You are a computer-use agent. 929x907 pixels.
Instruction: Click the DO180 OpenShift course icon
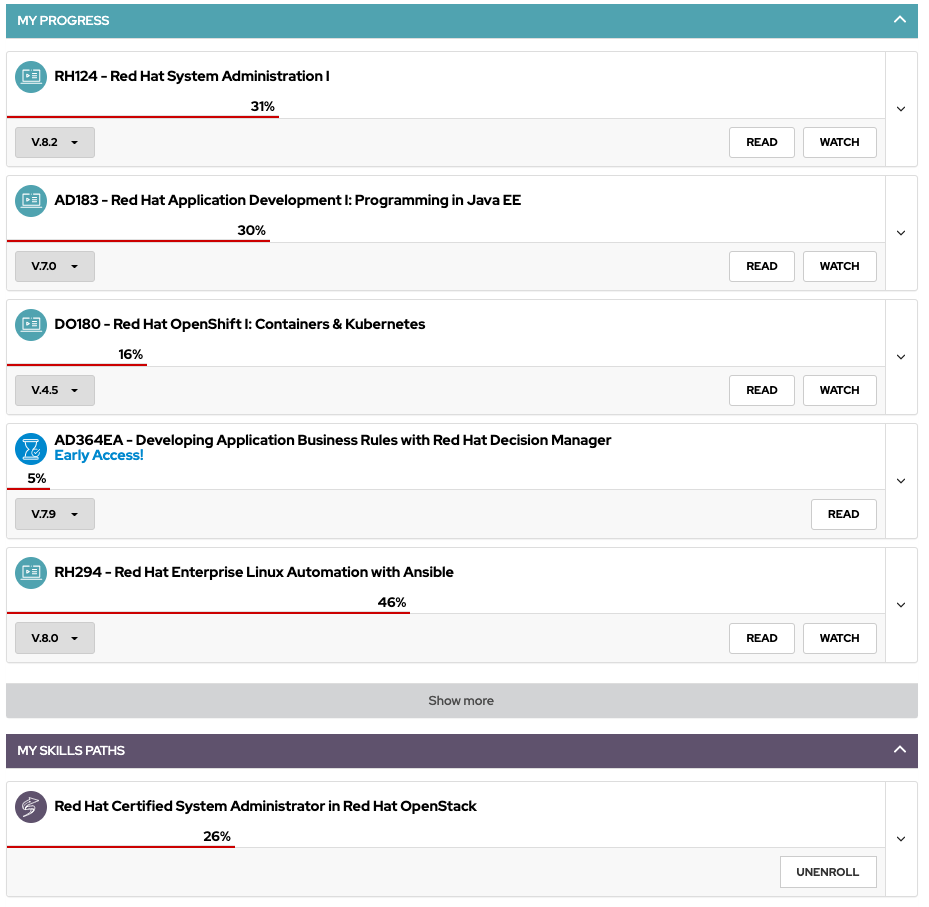(x=30, y=325)
